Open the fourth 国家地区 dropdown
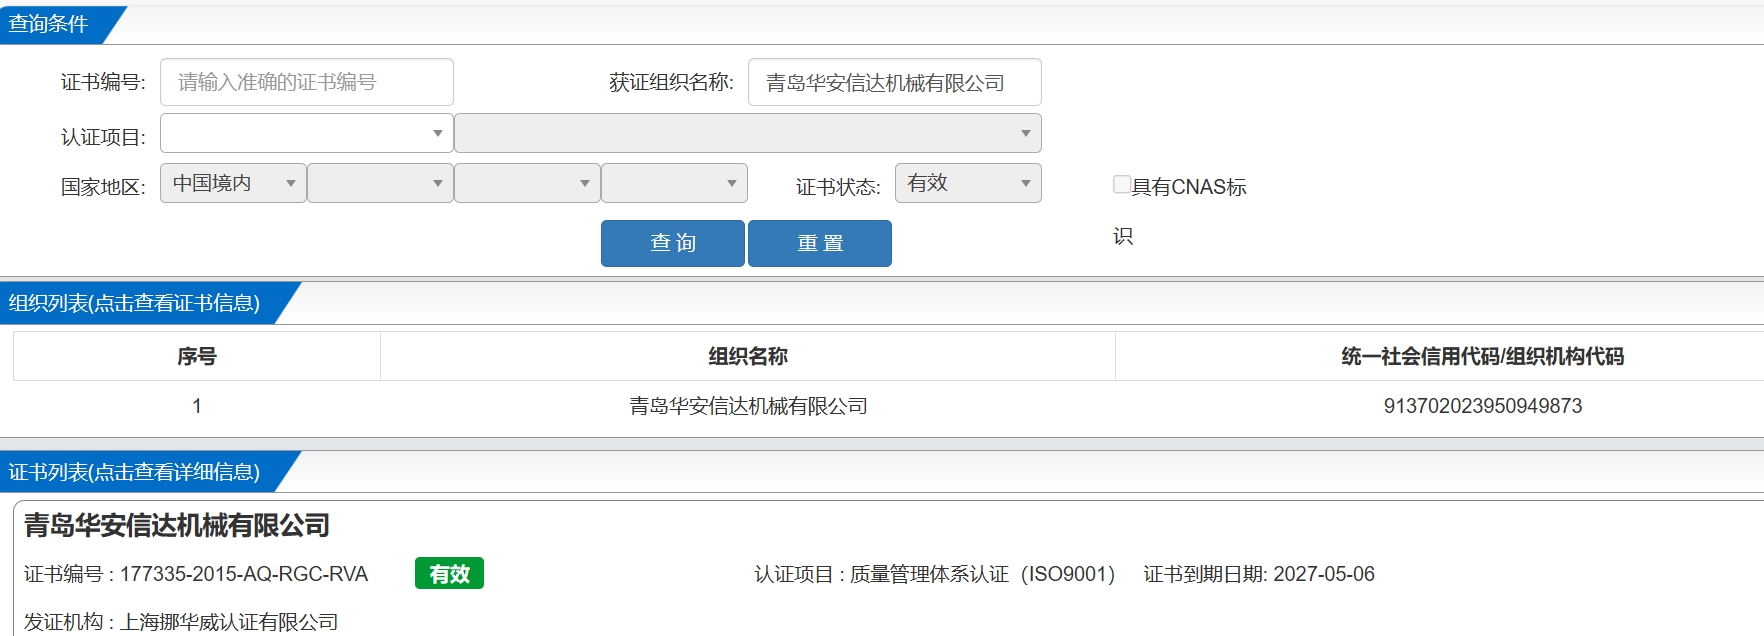 point(674,183)
